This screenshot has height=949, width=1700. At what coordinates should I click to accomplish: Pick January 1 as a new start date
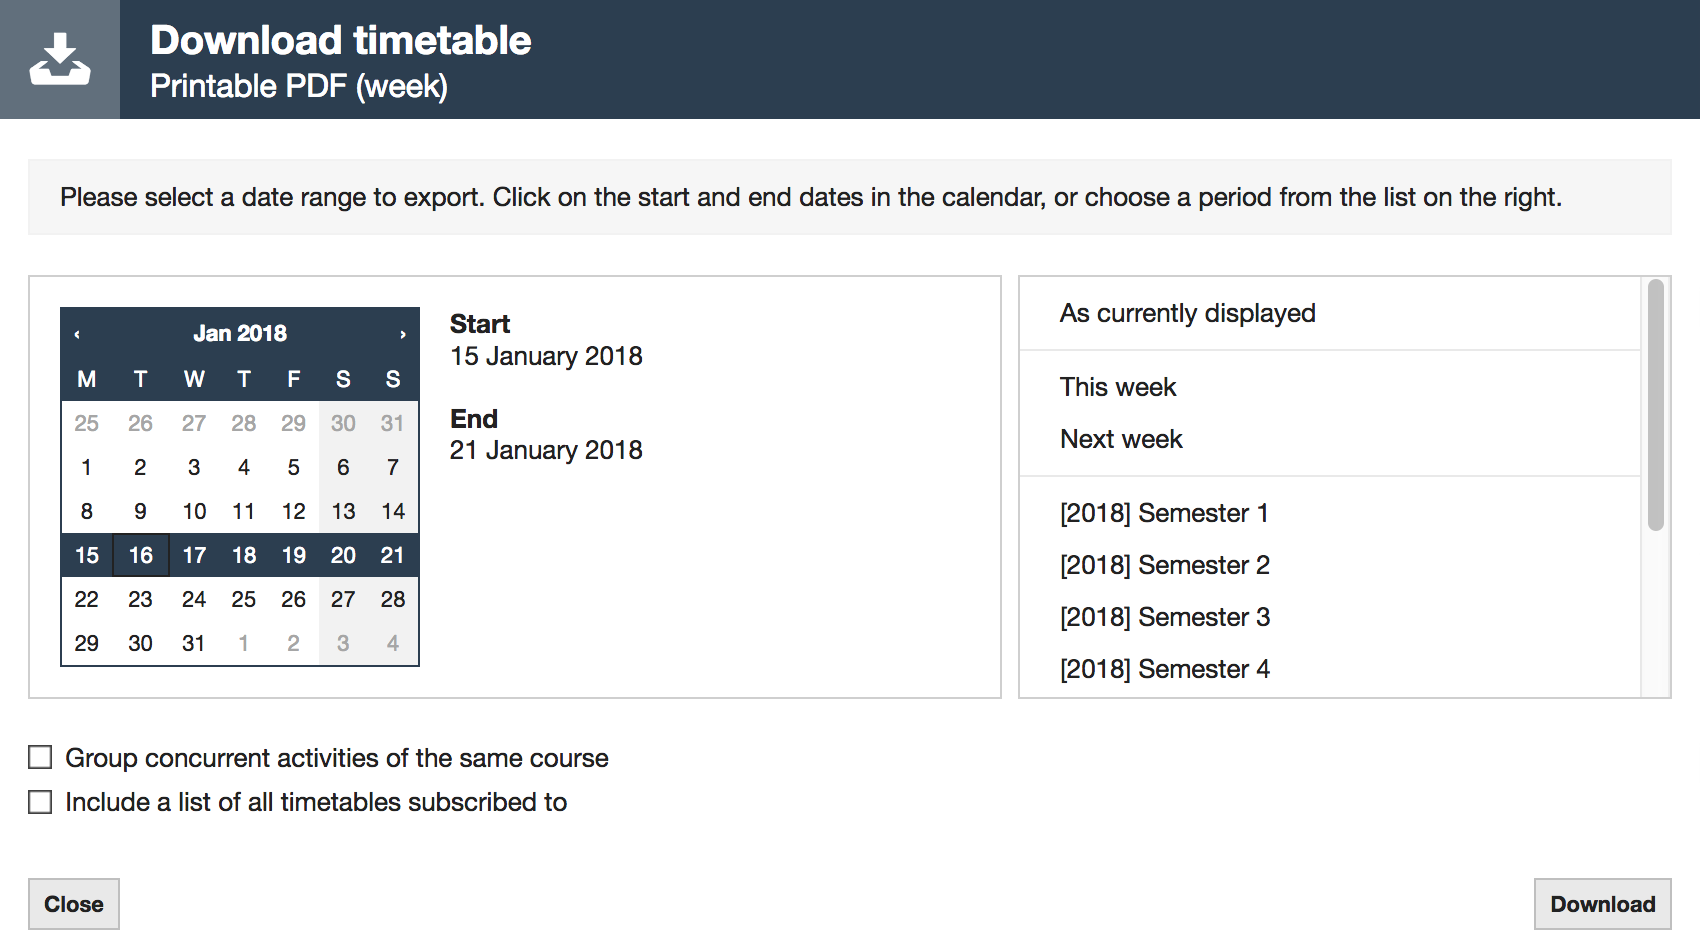[x=86, y=467]
